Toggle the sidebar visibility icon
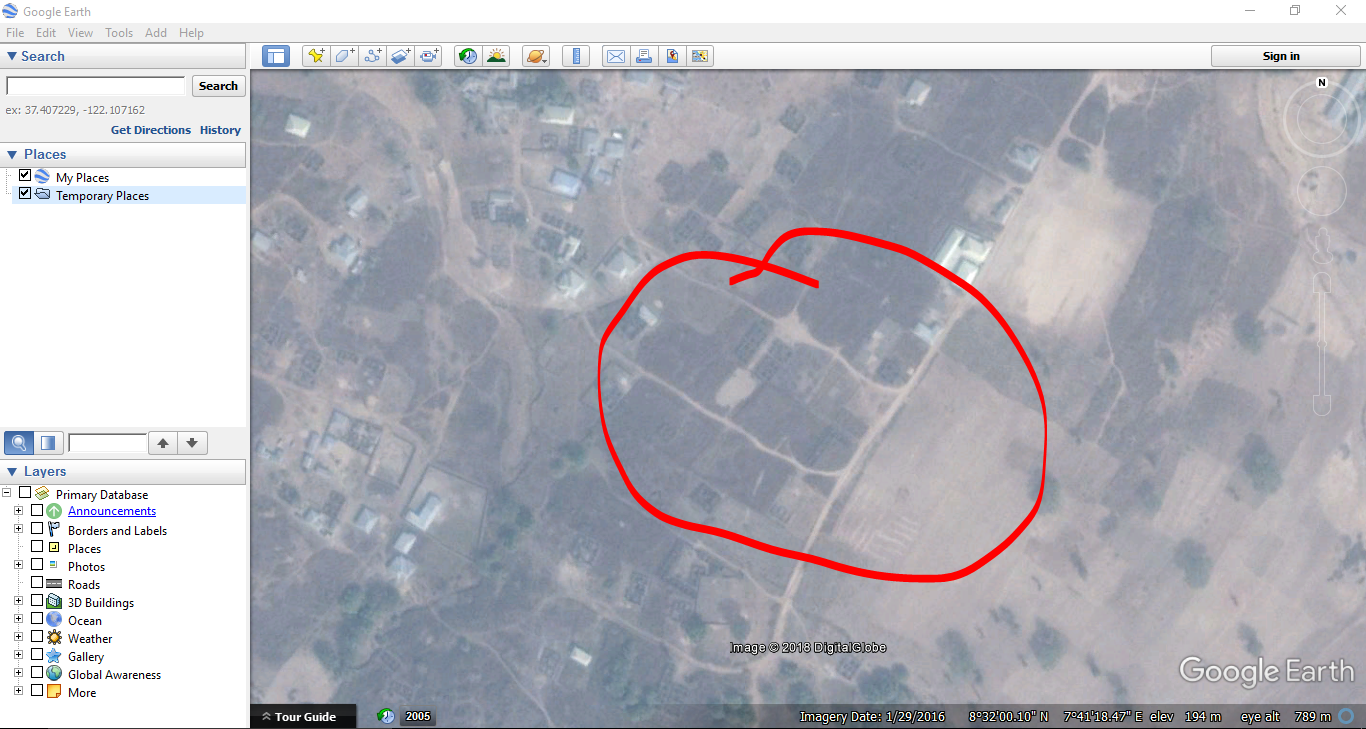Image resolution: width=1366 pixels, height=729 pixels. [x=275, y=56]
